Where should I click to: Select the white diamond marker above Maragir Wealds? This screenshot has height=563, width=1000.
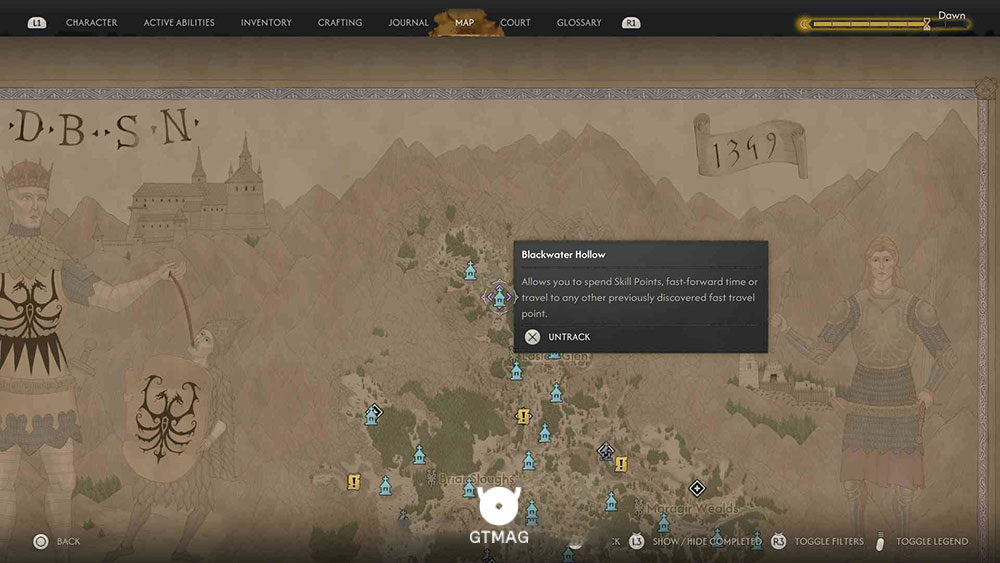(x=697, y=488)
